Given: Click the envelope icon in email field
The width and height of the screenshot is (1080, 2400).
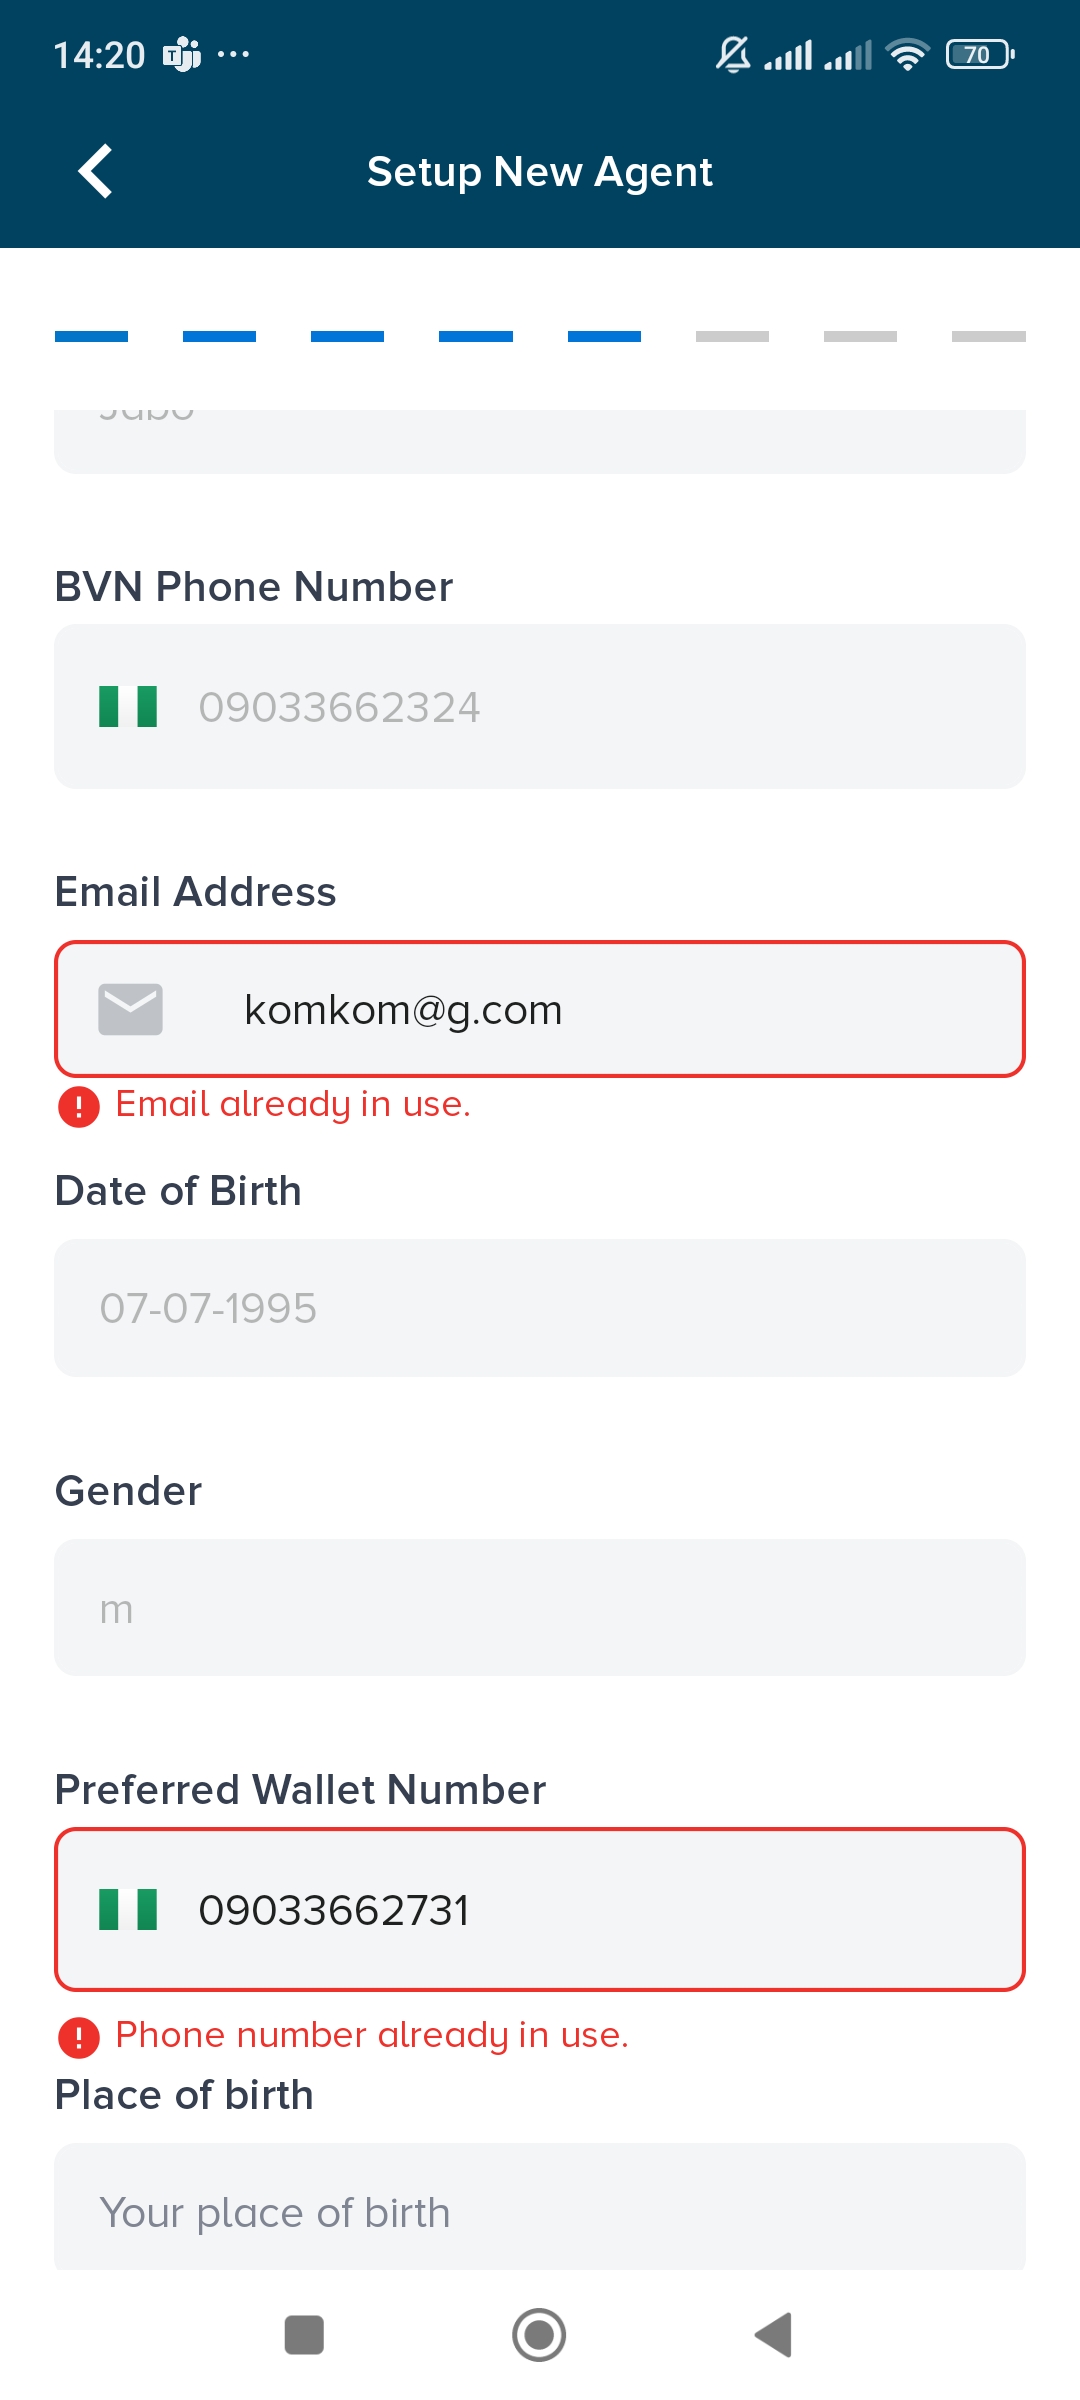Looking at the screenshot, I should (x=130, y=1009).
